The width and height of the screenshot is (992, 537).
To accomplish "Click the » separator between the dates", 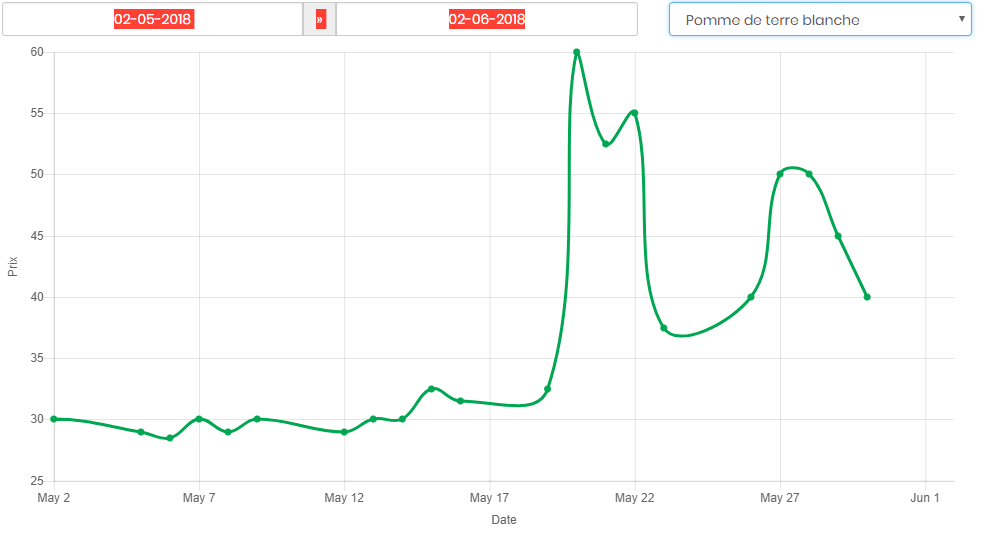I will [320, 20].
